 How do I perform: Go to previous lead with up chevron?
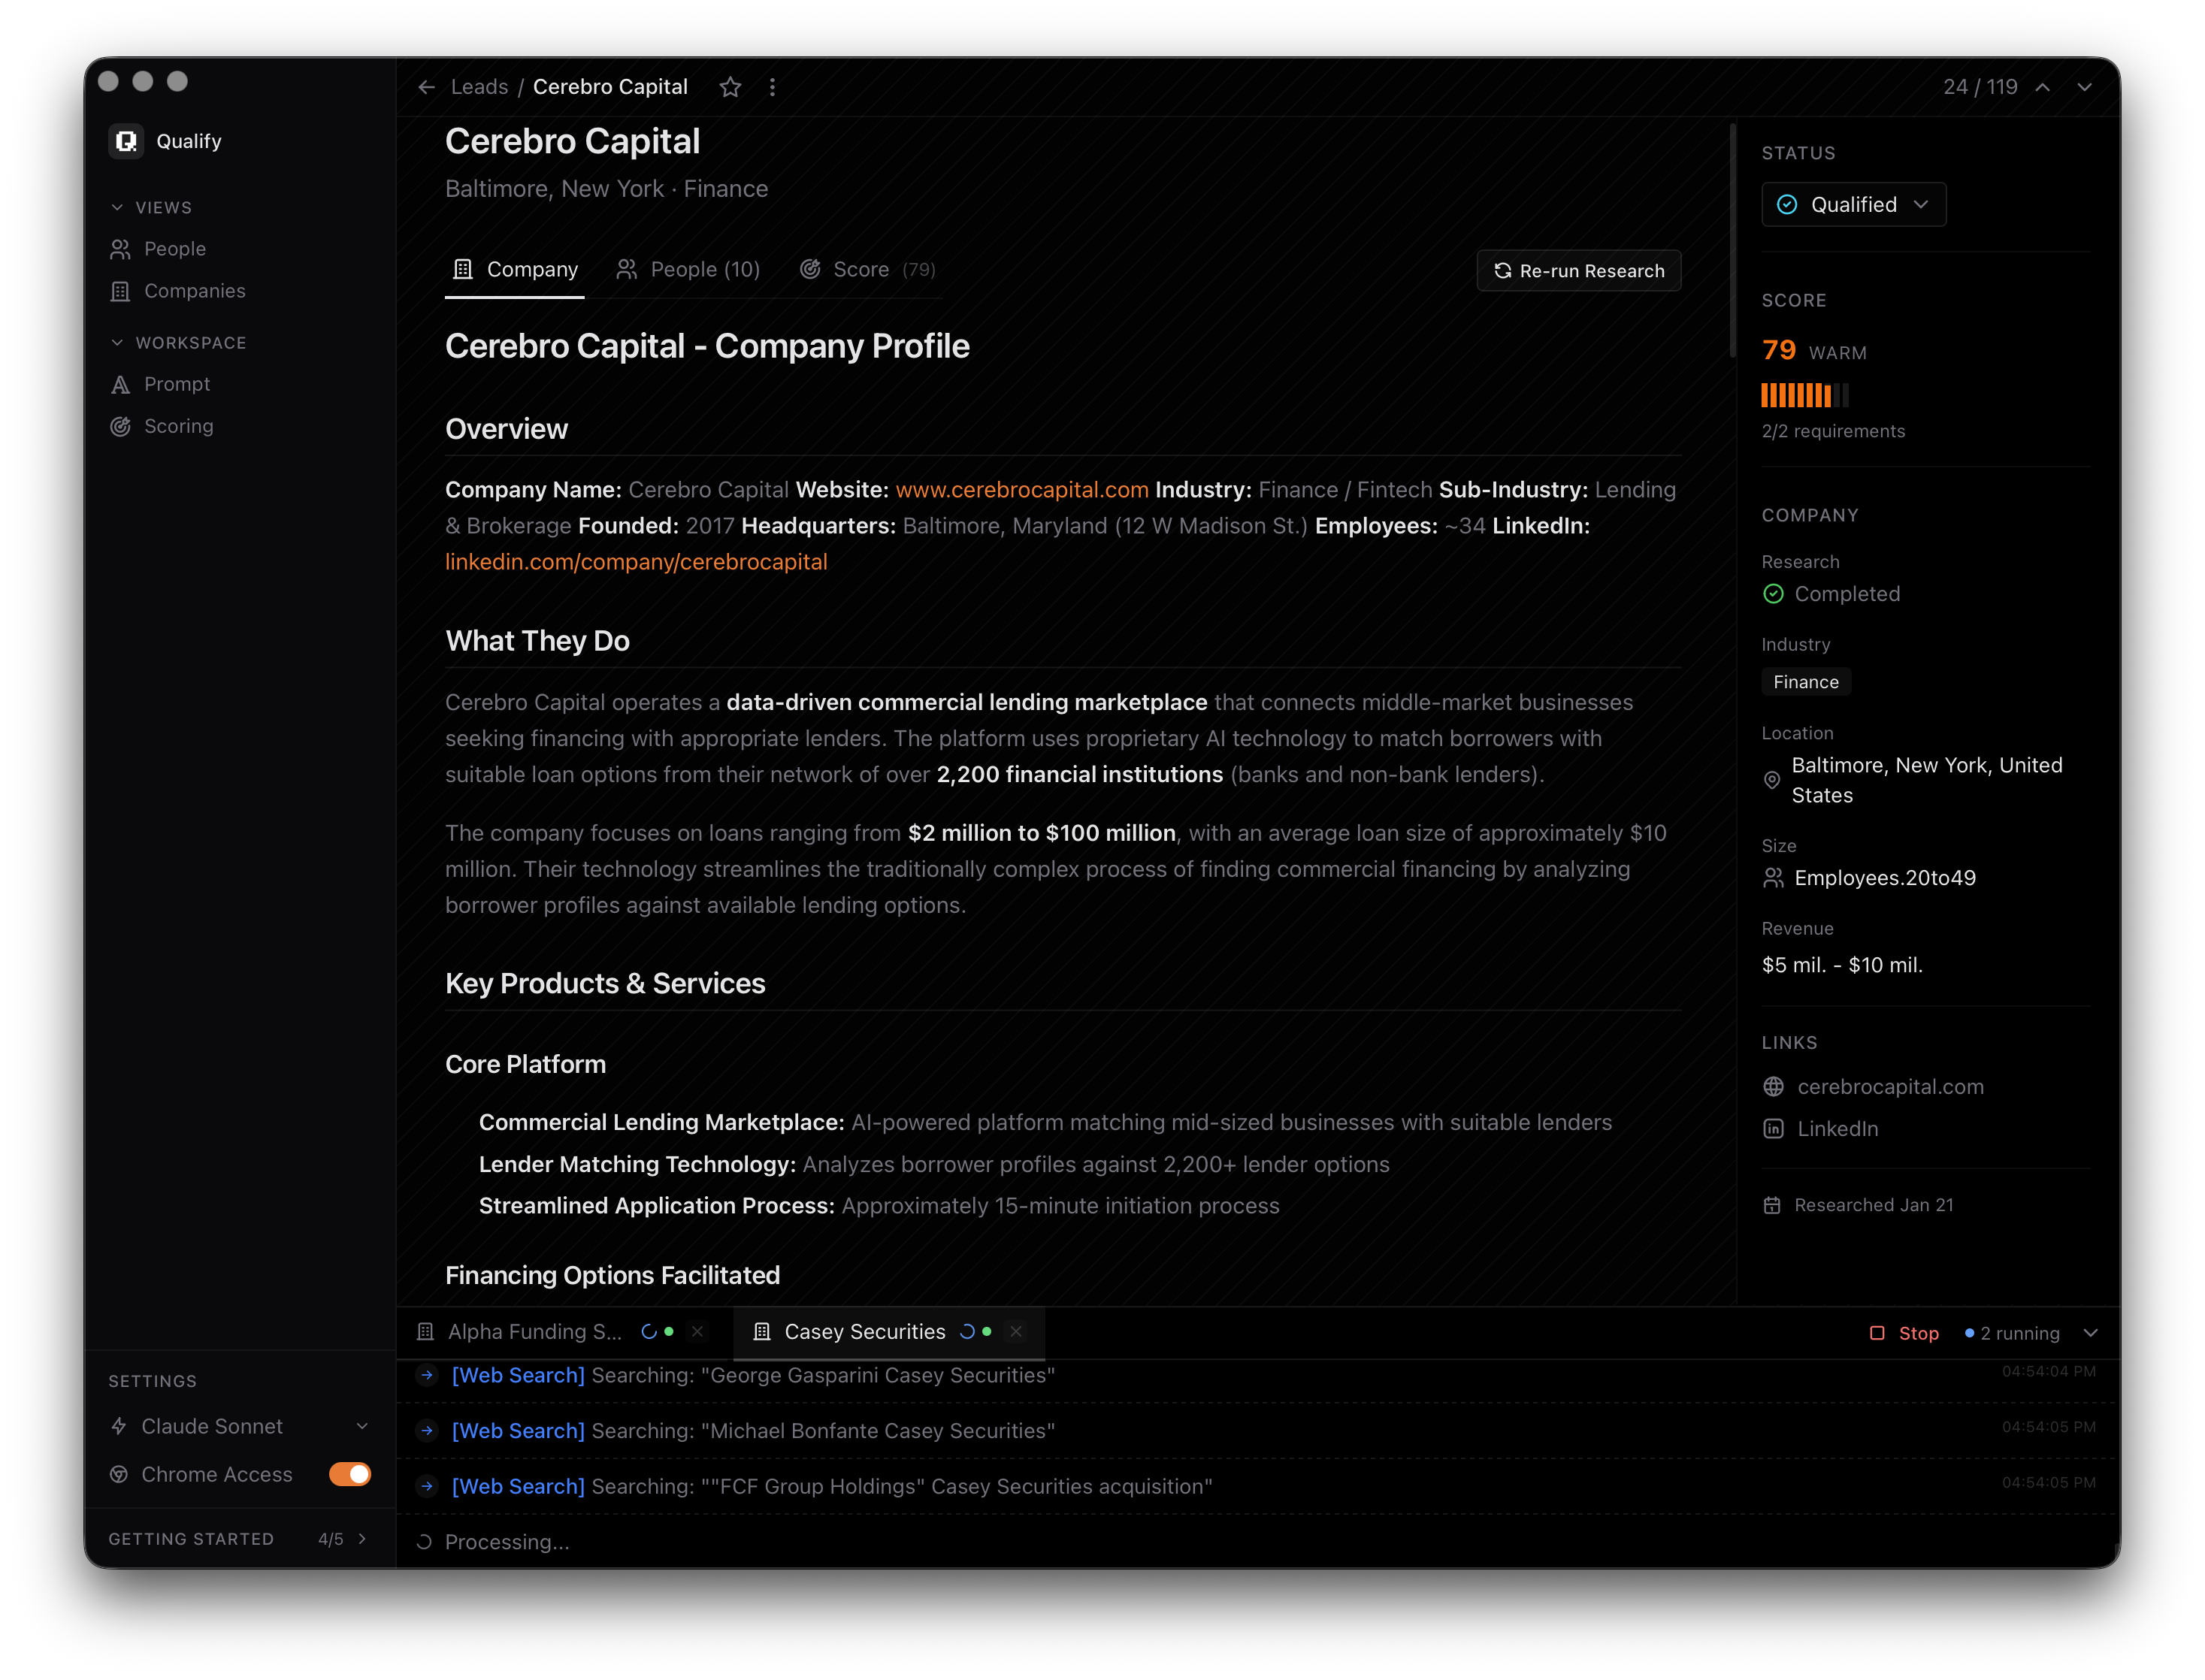2043,87
